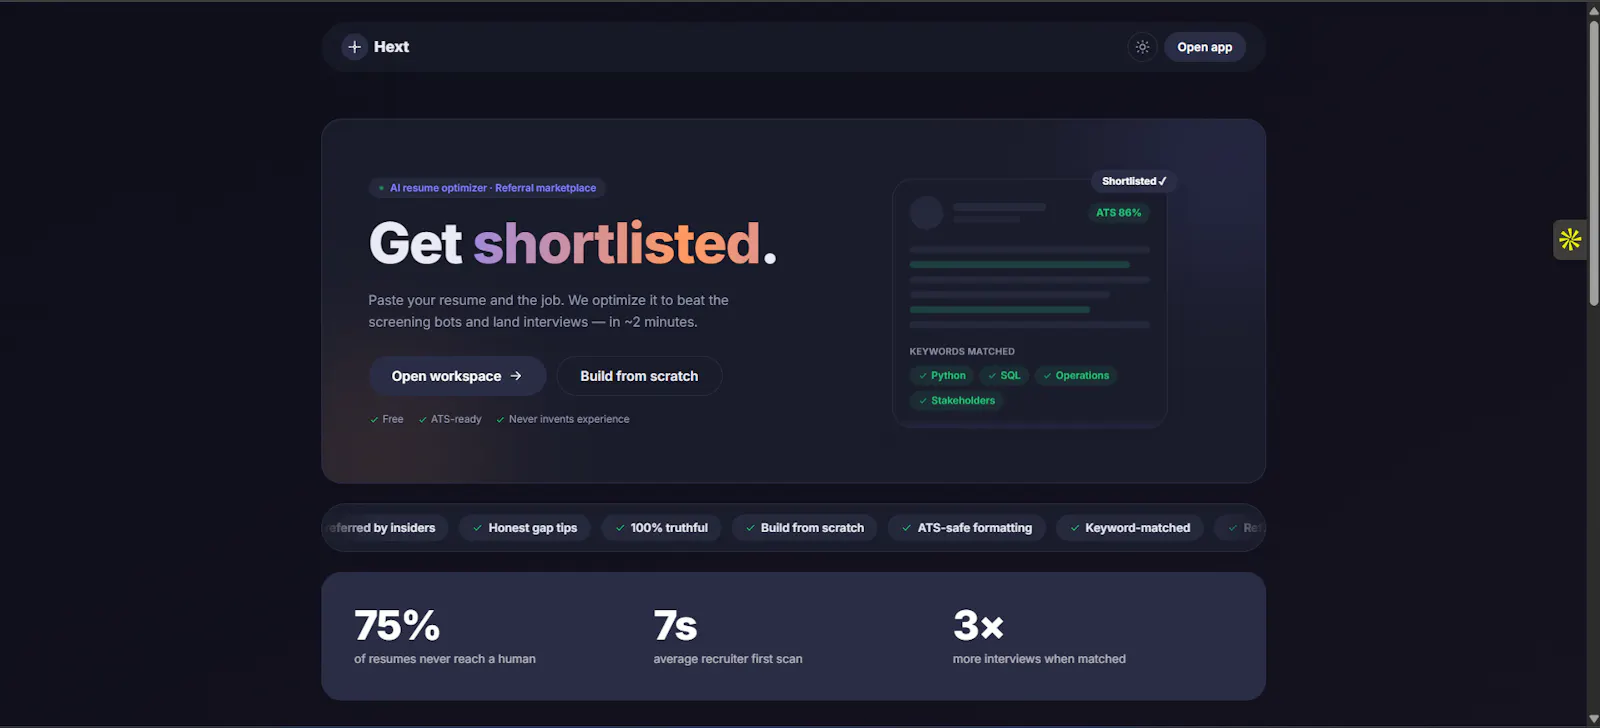Click the ATS-ready checkmark label
This screenshot has width=1600, height=728.
click(x=450, y=419)
